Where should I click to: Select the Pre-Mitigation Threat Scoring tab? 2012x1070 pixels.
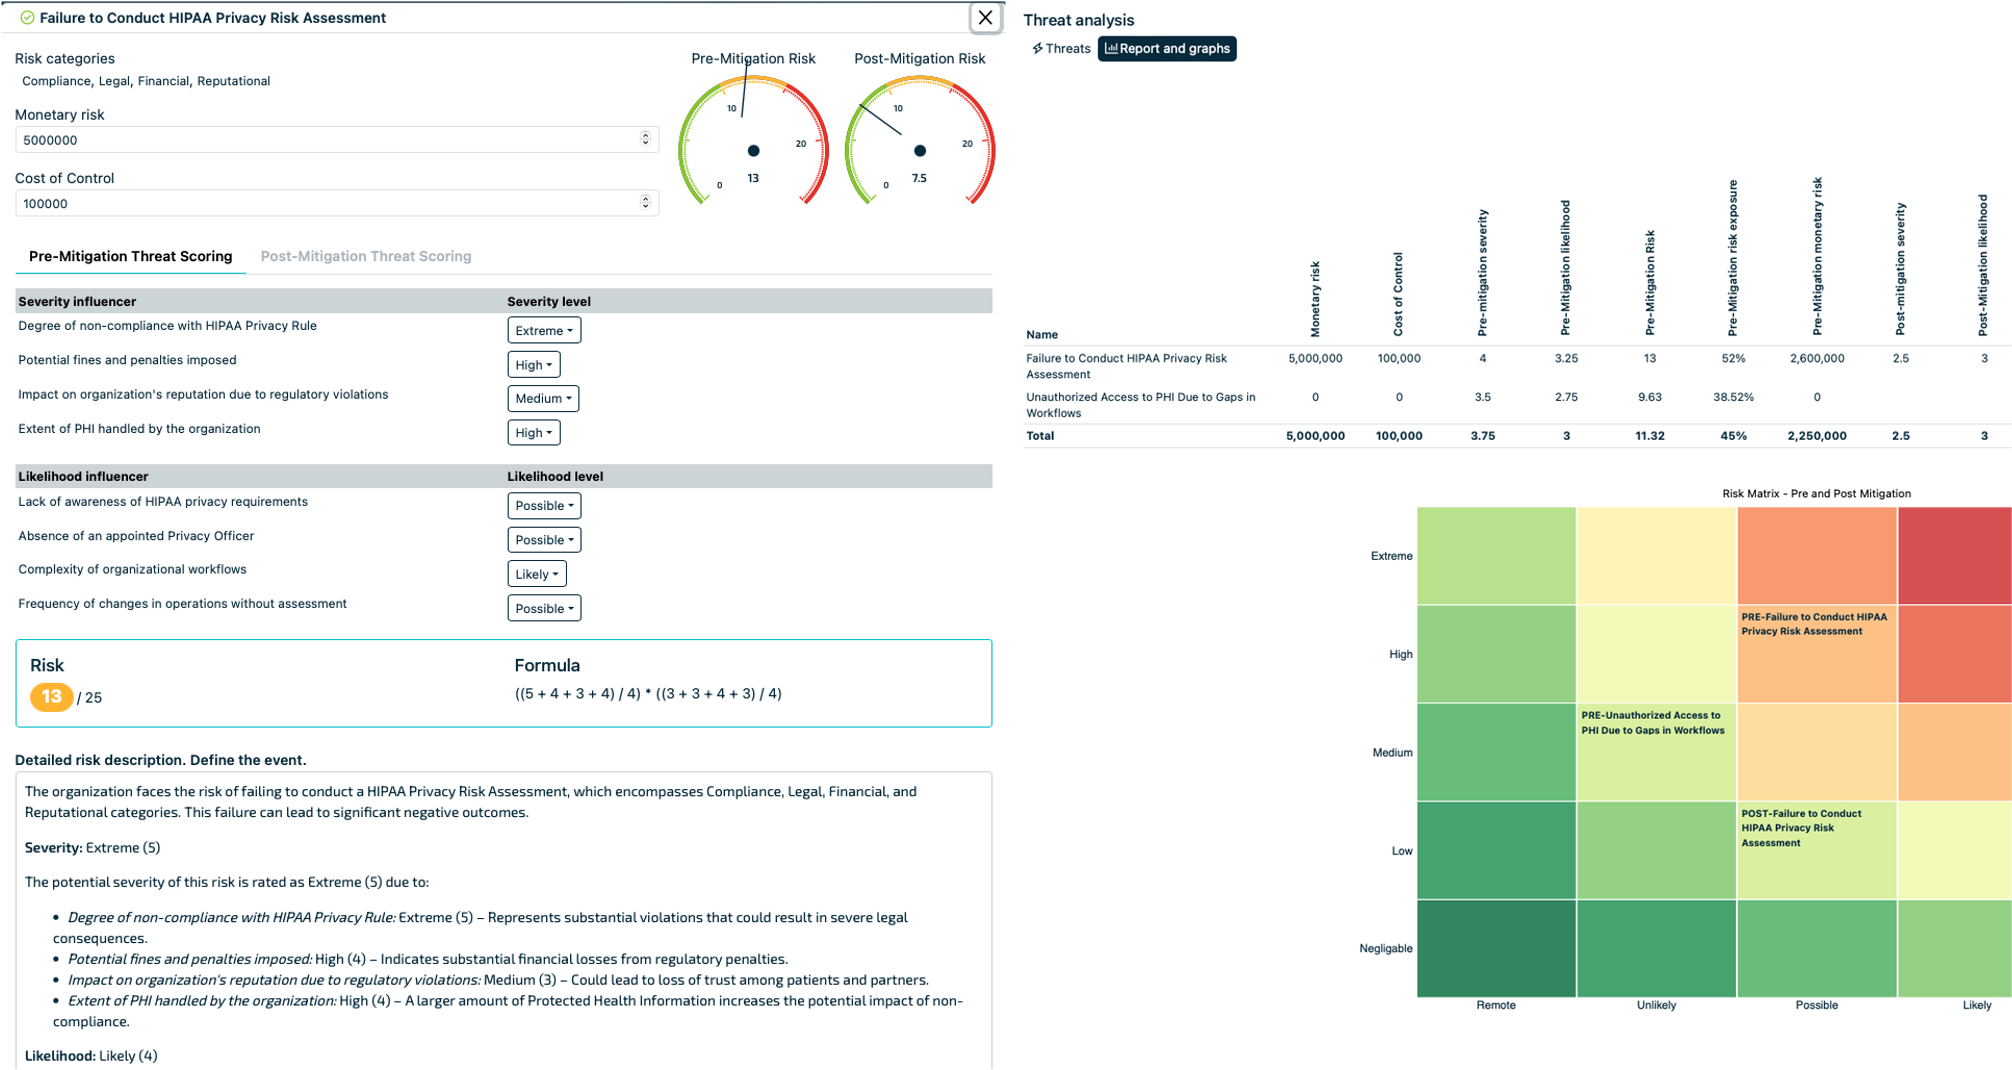[131, 256]
